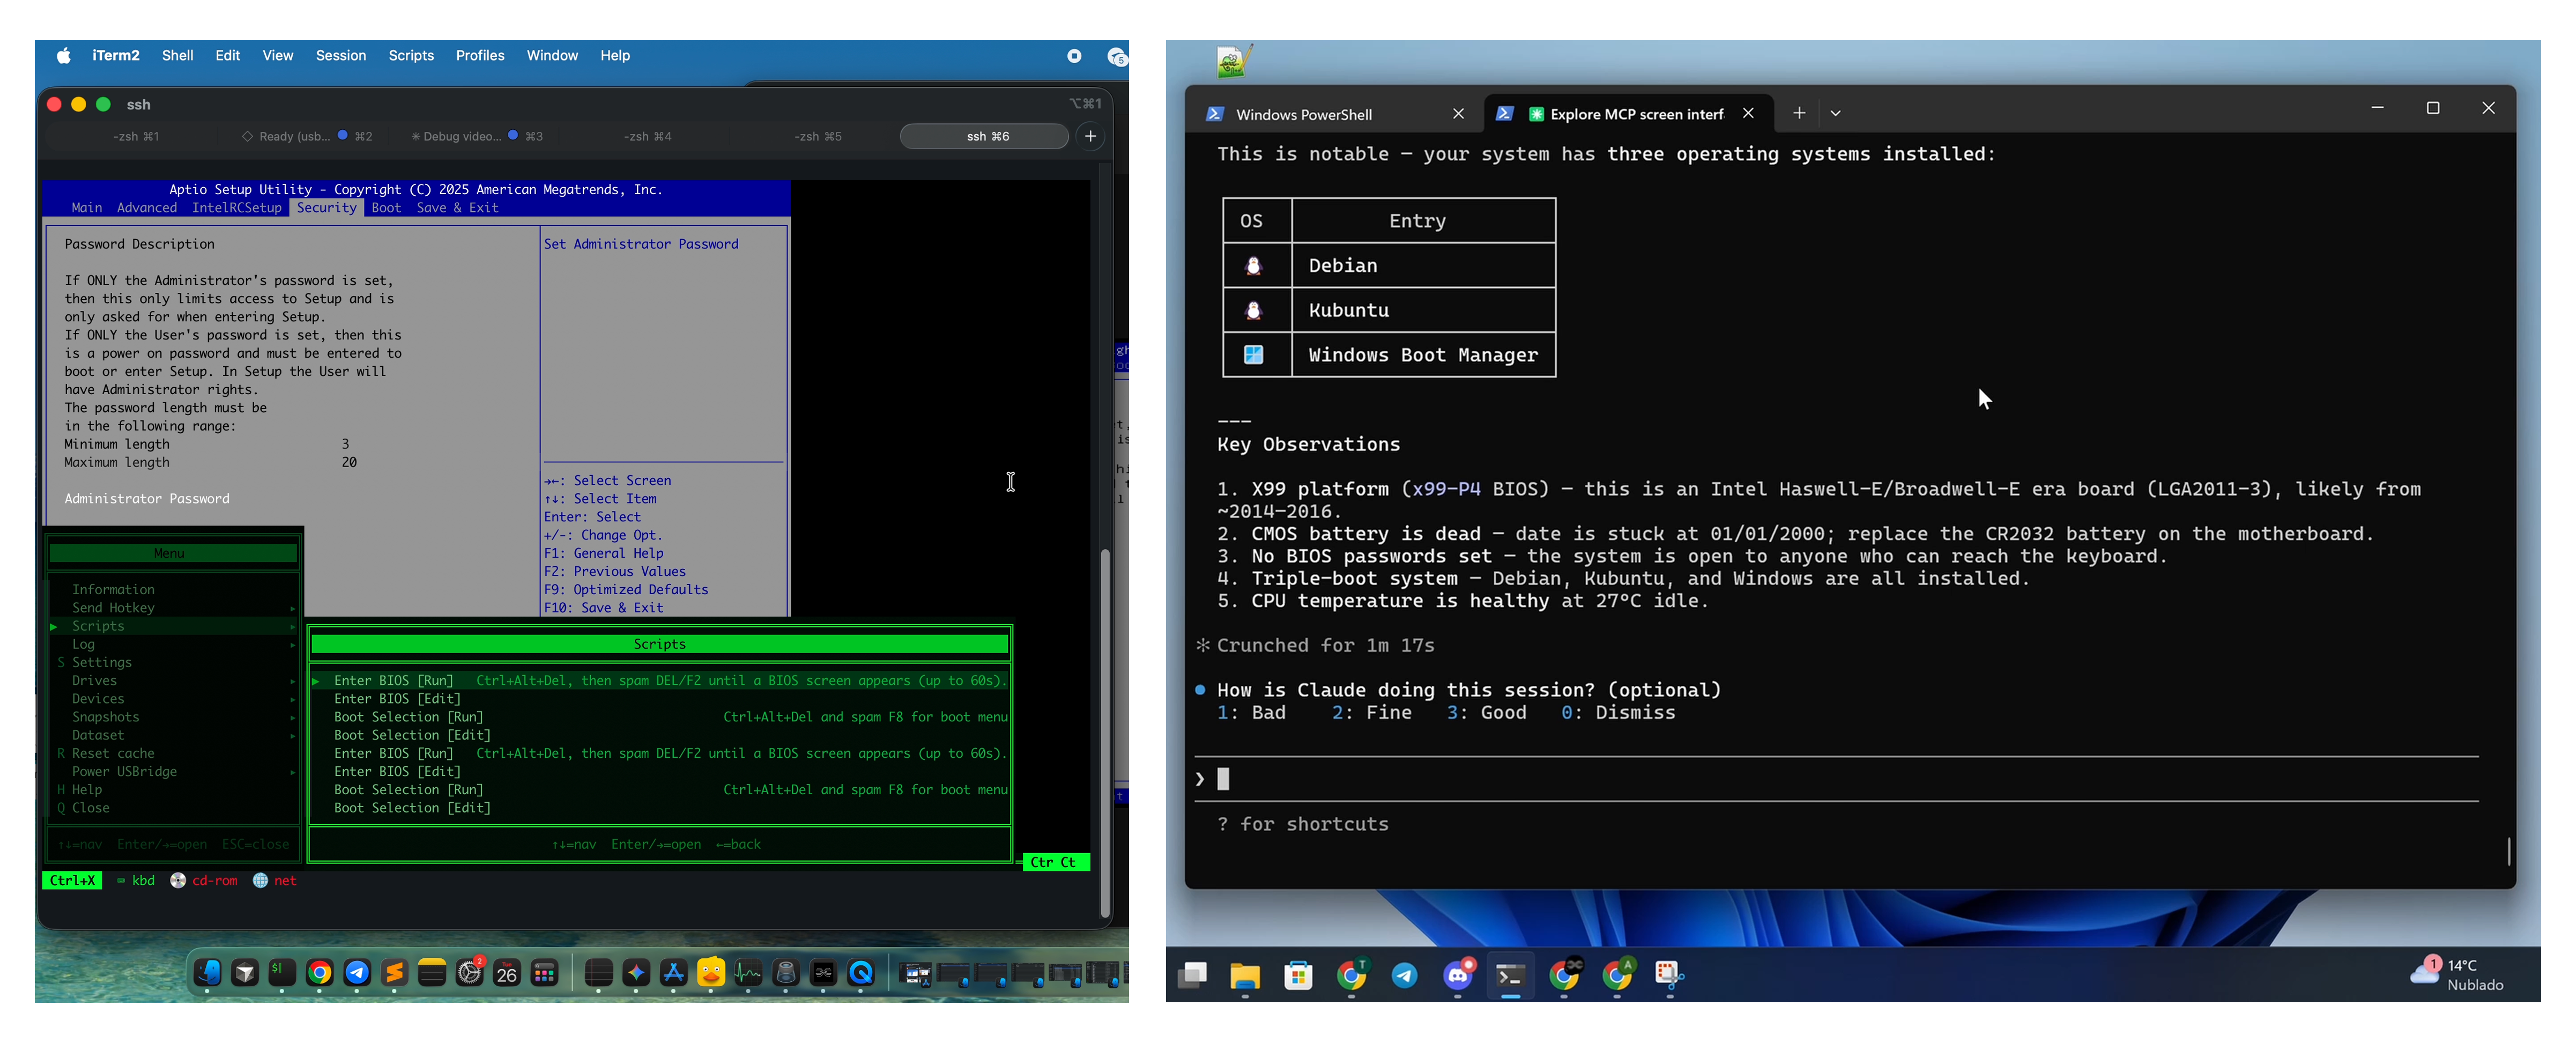
Task: Open Chrome with A profile badge on taskbar
Action: click(1617, 975)
